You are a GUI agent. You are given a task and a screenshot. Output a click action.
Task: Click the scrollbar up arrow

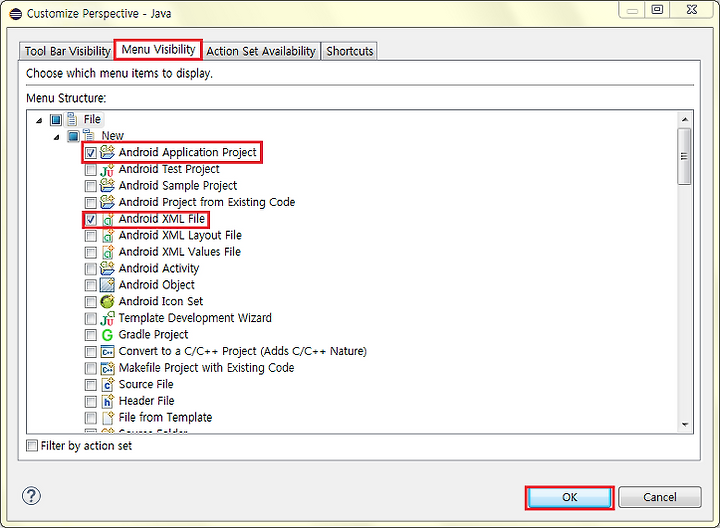point(685,119)
